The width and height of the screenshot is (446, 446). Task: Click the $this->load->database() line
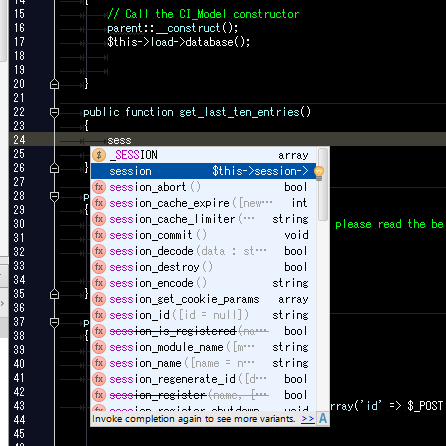click(179, 42)
